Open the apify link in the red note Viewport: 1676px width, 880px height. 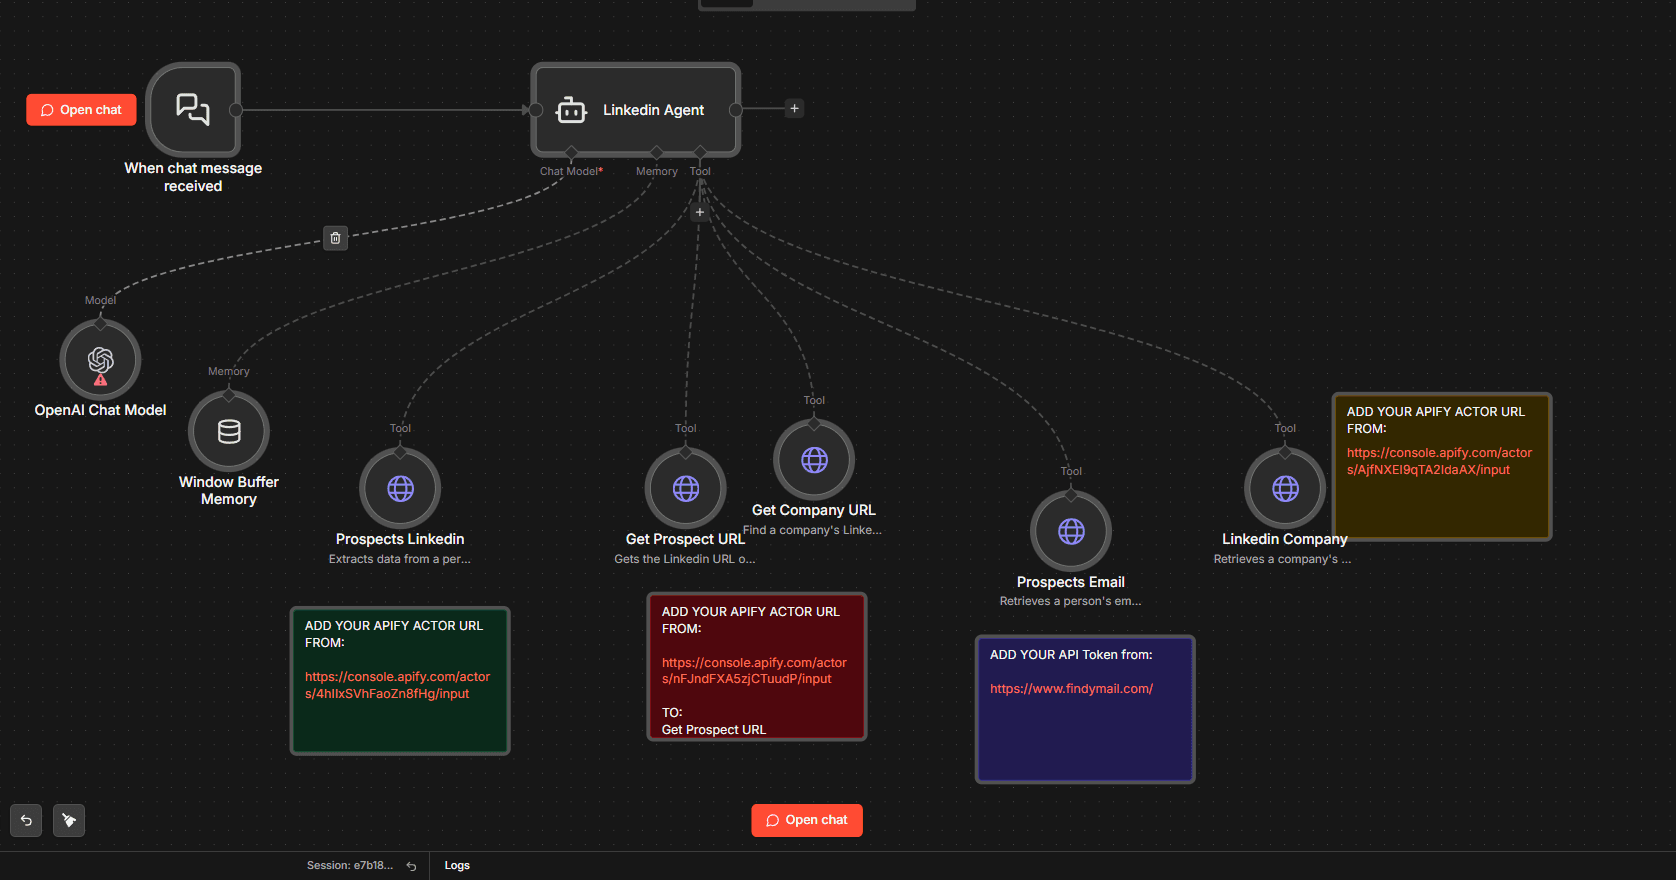pyautogui.click(x=754, y=671)
